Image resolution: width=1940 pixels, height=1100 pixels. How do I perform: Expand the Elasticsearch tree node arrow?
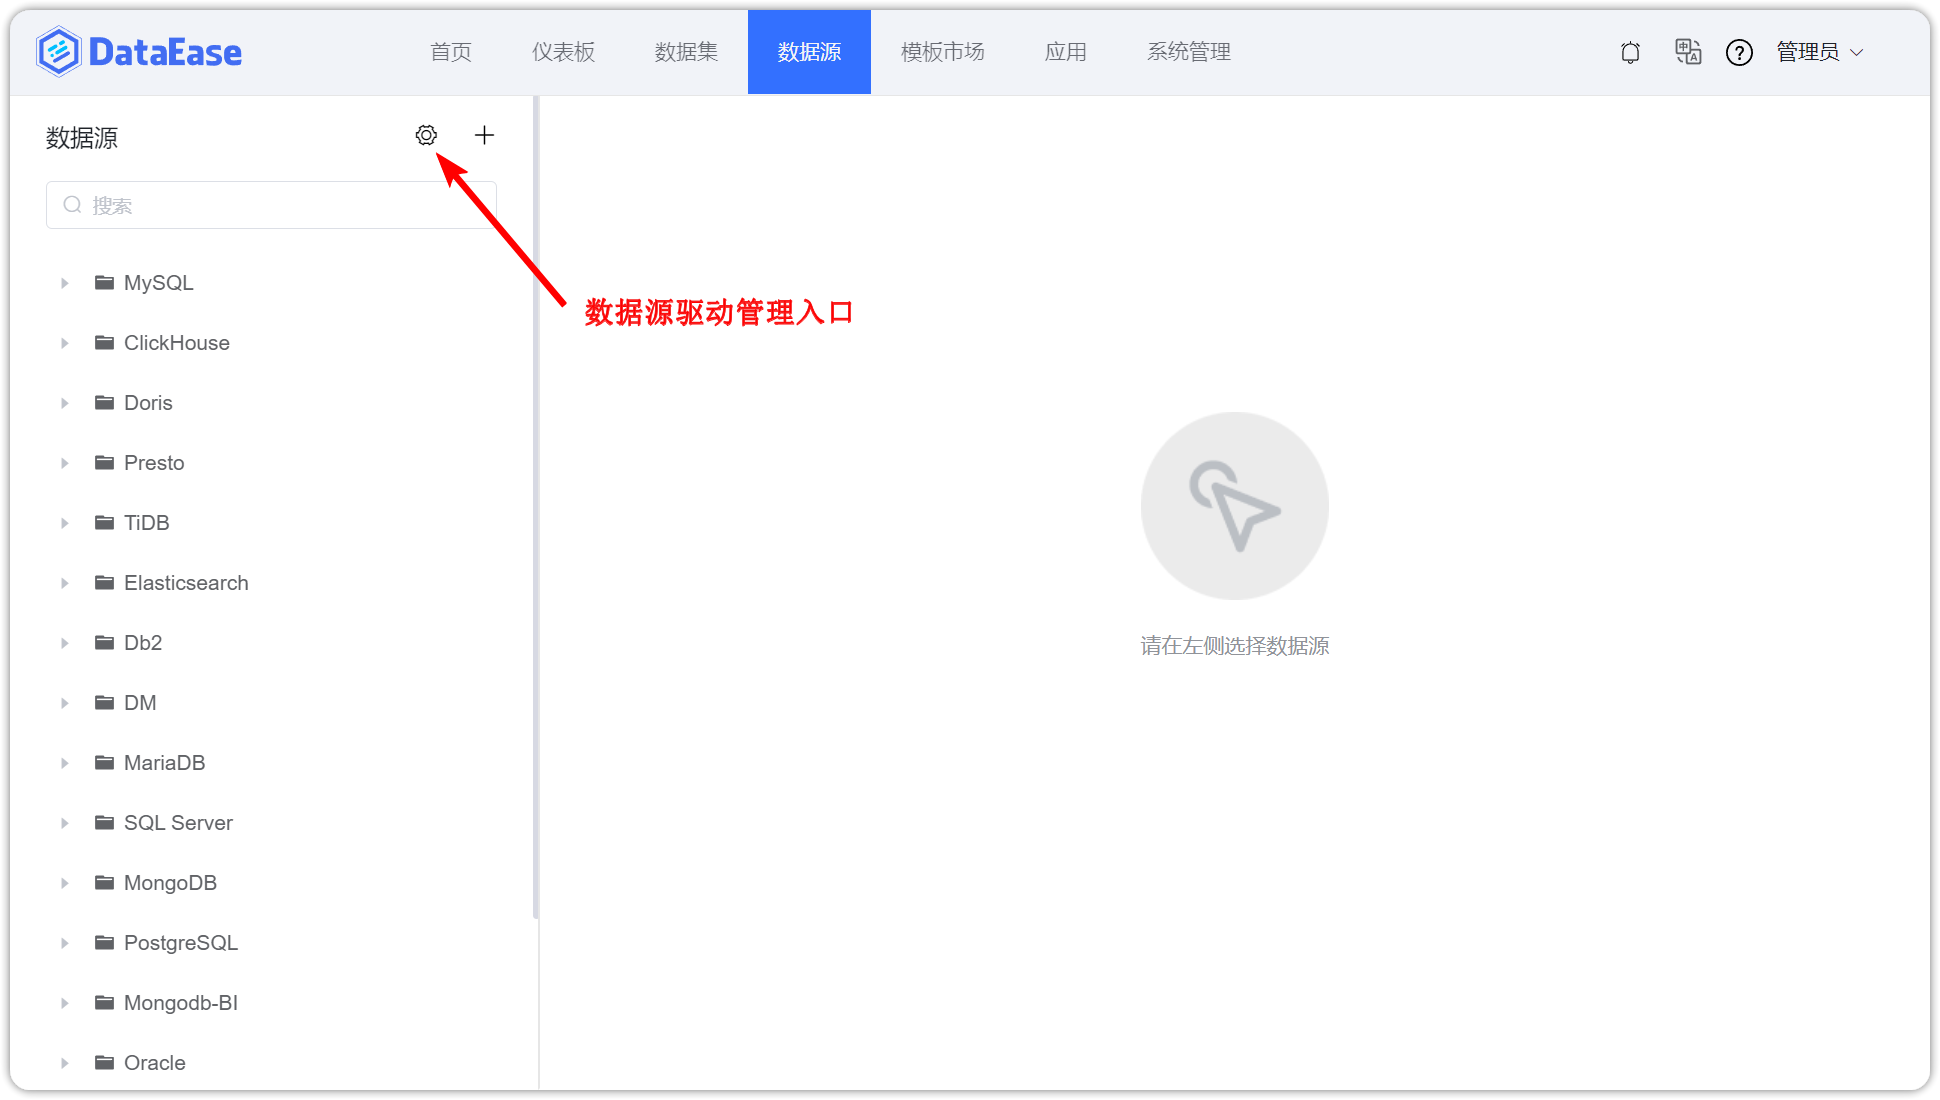pos(65,583)
